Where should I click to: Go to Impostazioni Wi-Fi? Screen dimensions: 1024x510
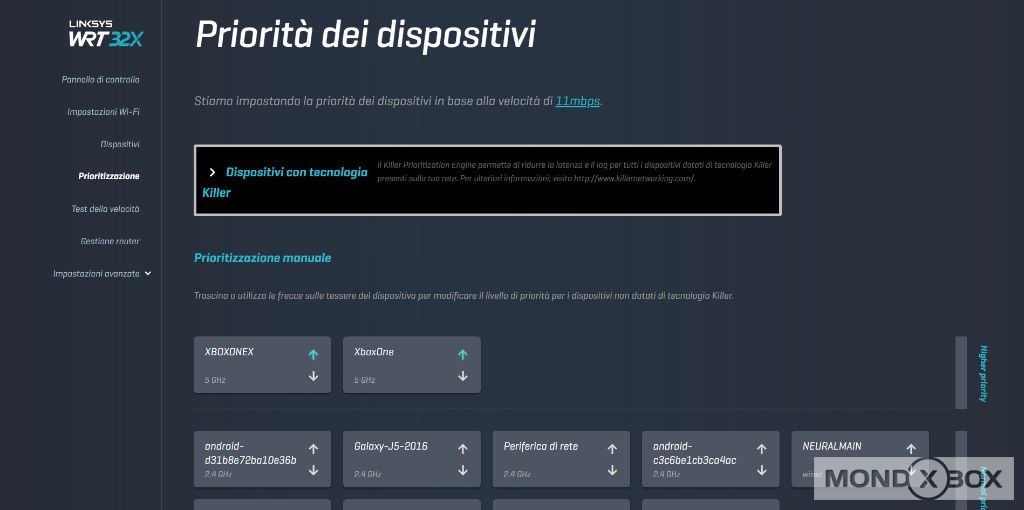point(103,111)
